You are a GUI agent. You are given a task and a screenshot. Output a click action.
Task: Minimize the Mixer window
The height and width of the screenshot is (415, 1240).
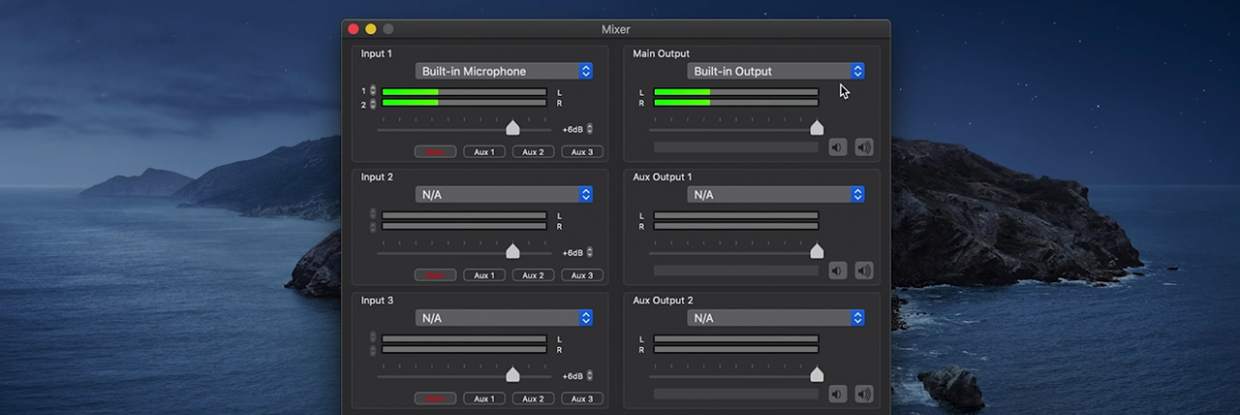371,29
